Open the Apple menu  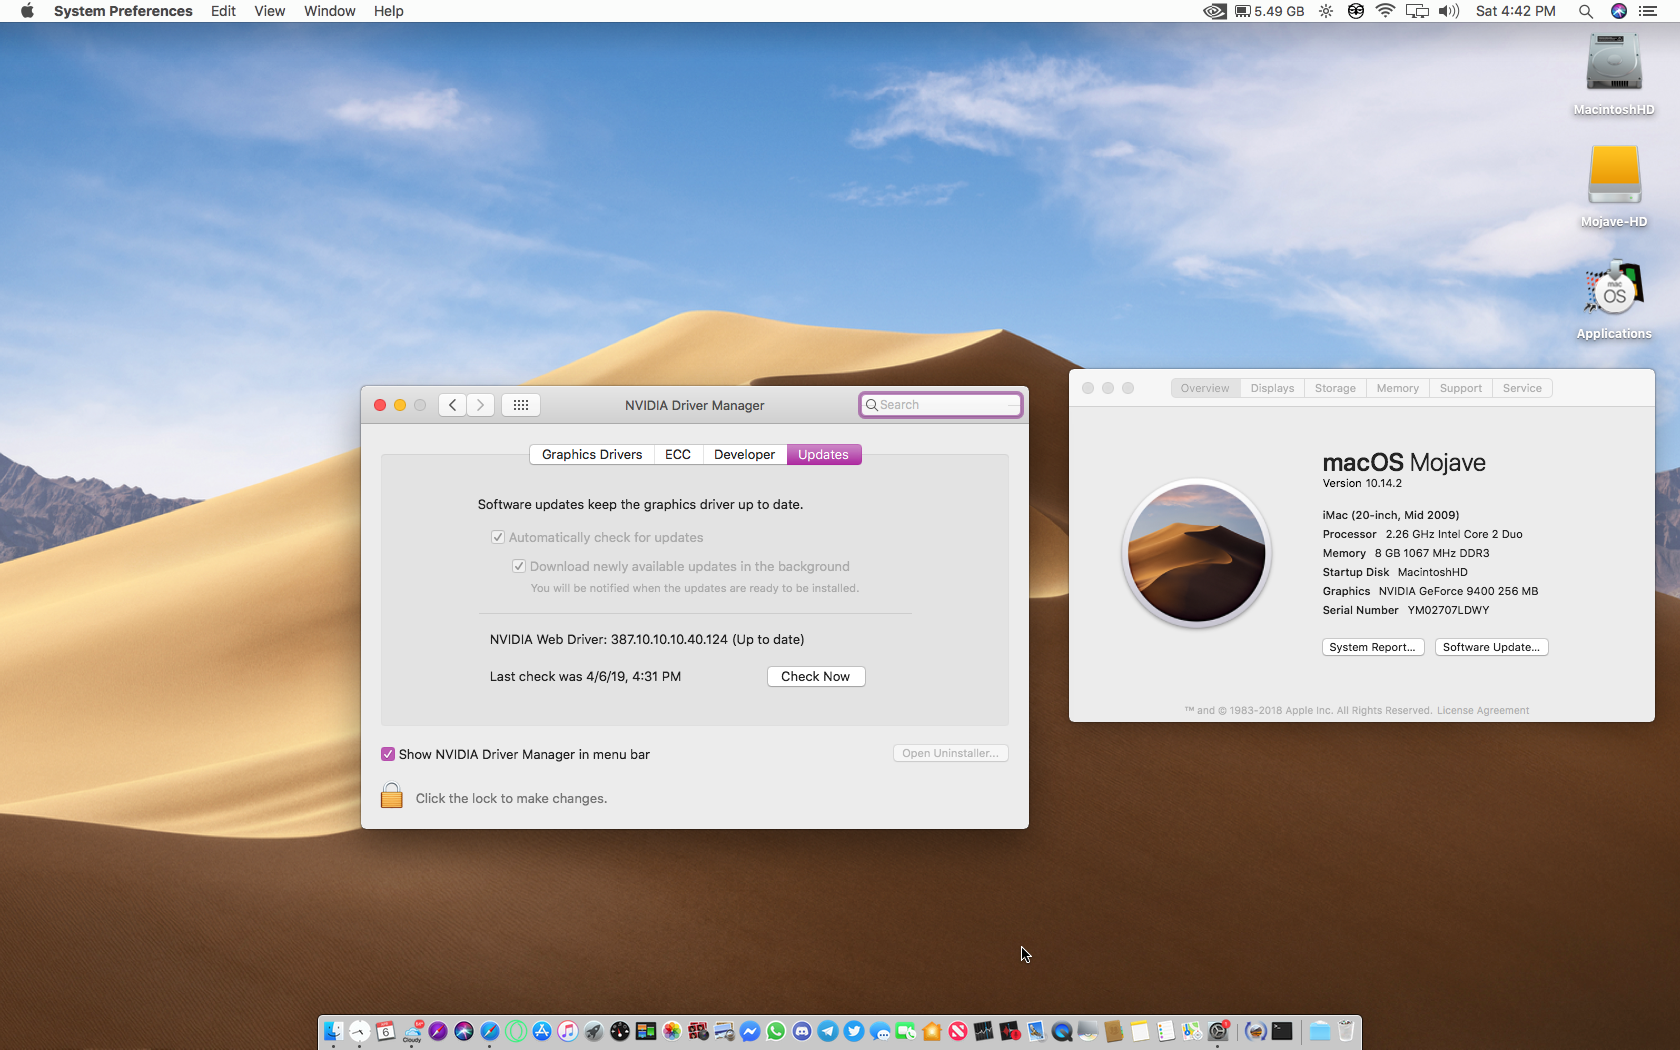[x=27, y=11]
